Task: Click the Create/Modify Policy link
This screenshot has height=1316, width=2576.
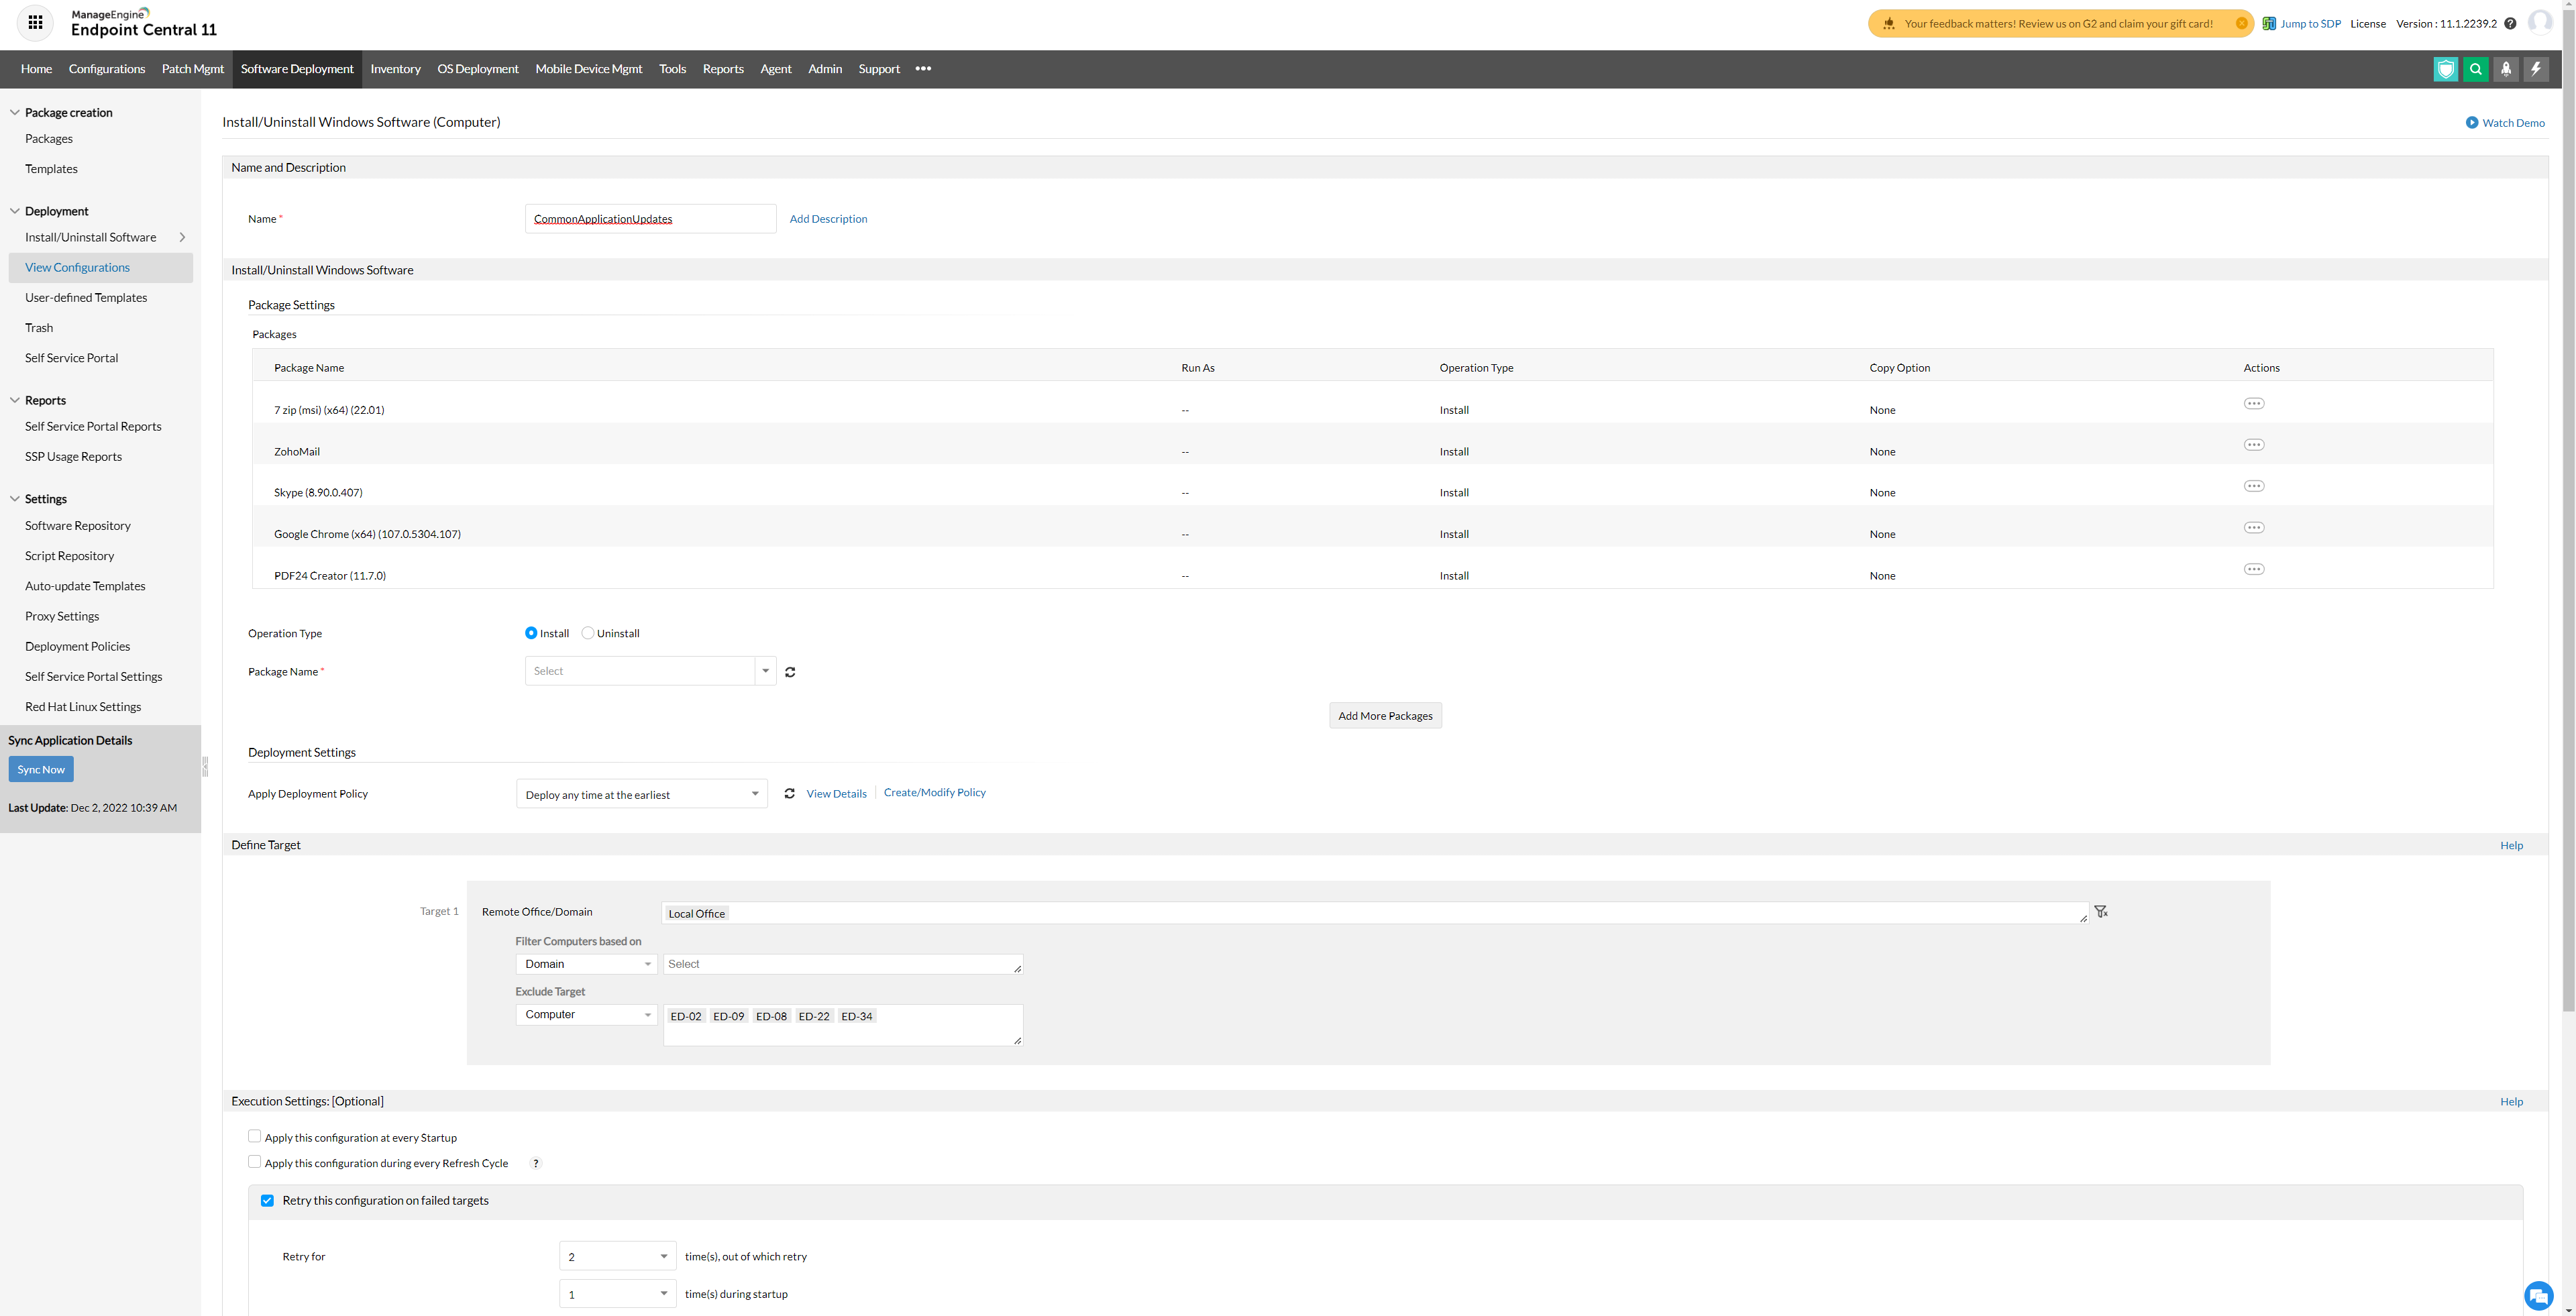Action: [934, 792]
